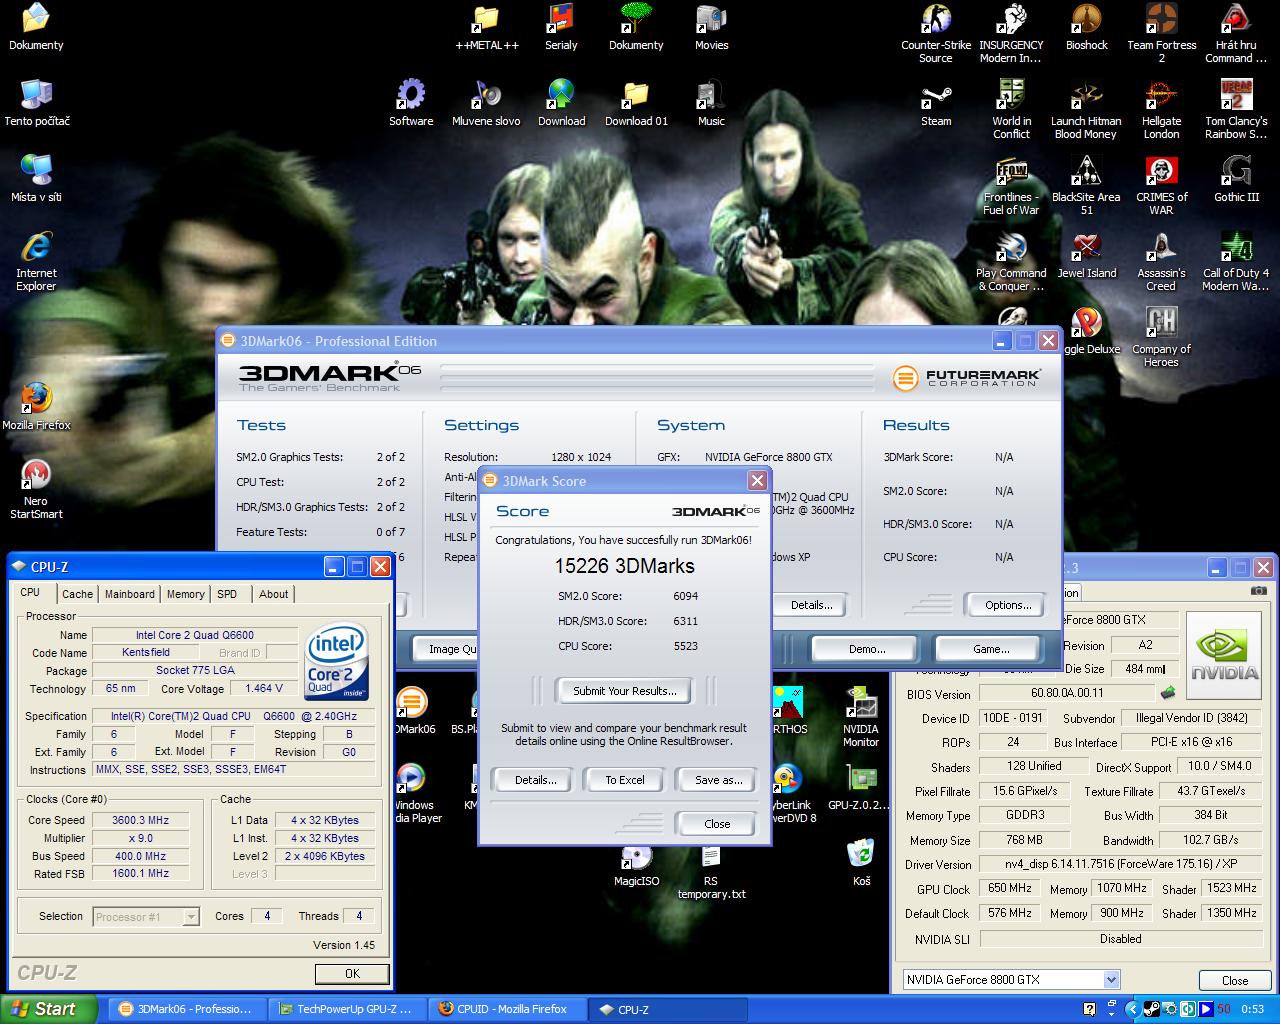Click the Intel Core 2 Quad Q6600 name field
The image size is (1280, 1024).
click(x=195, y=635)
